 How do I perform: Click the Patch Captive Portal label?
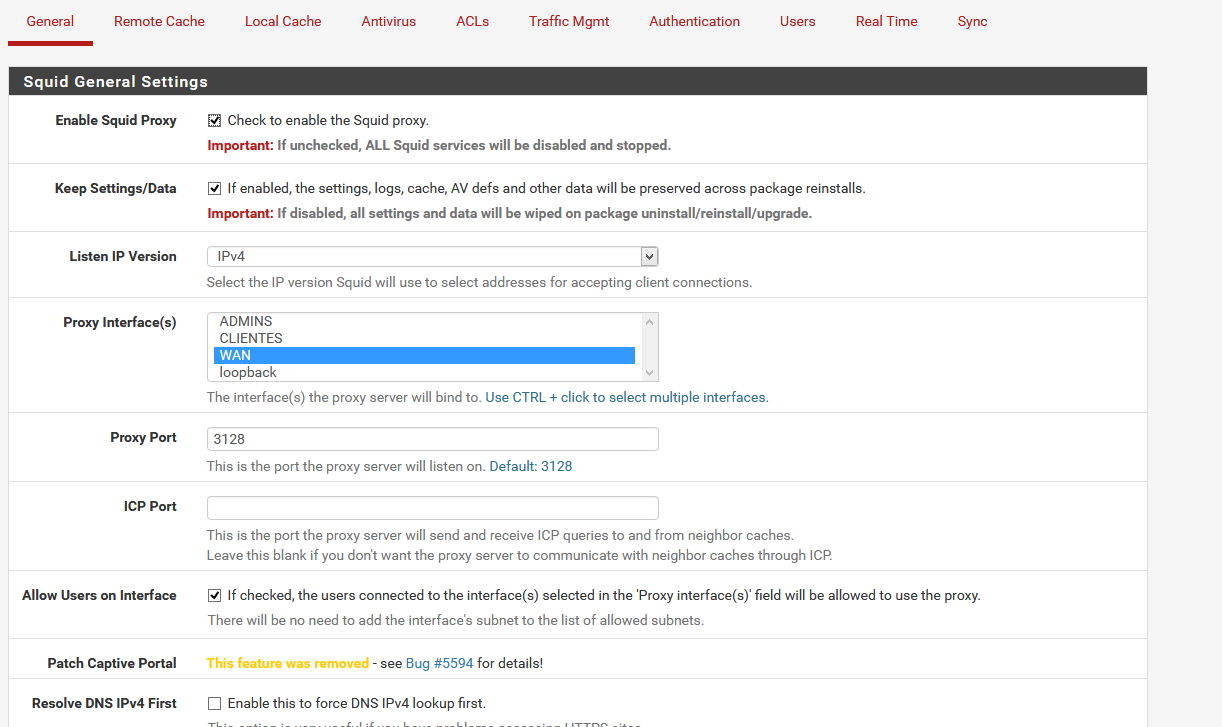(112, 663)
